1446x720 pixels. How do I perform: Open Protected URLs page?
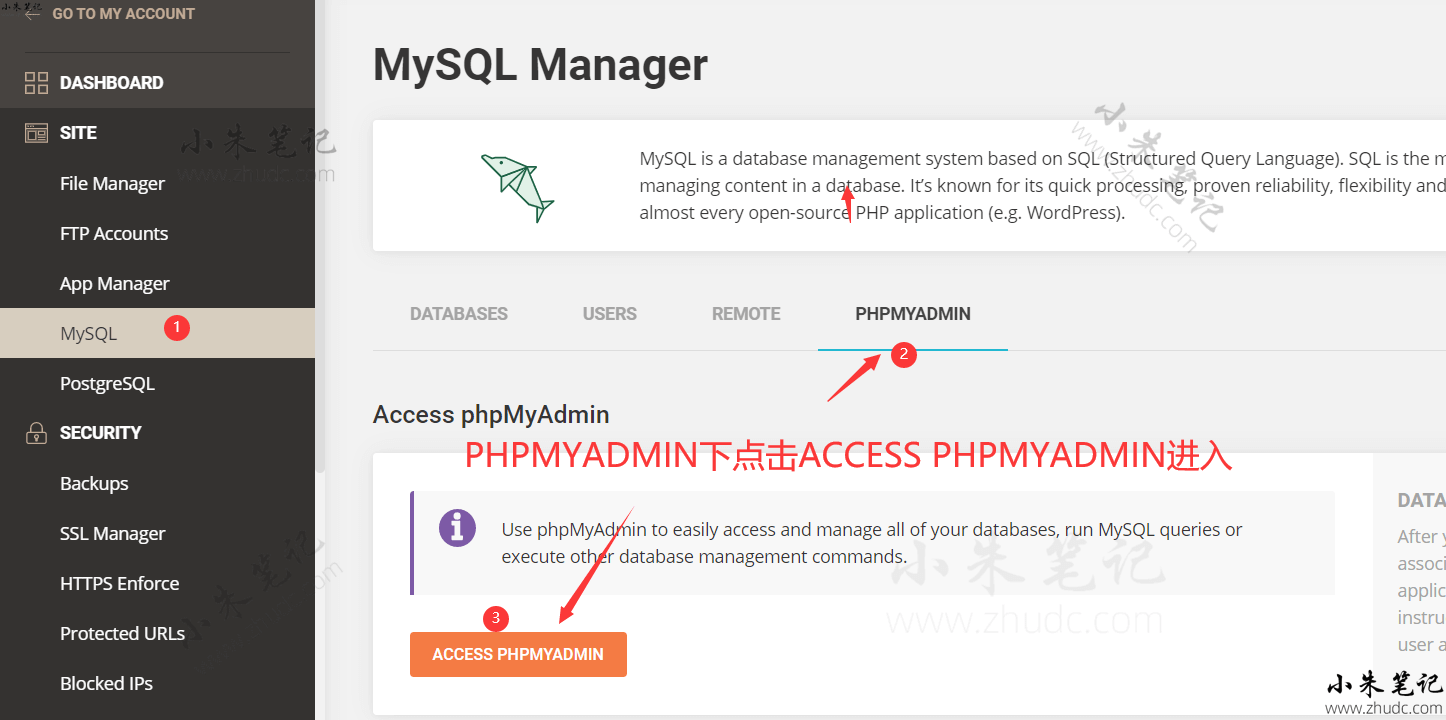[122, 634]
